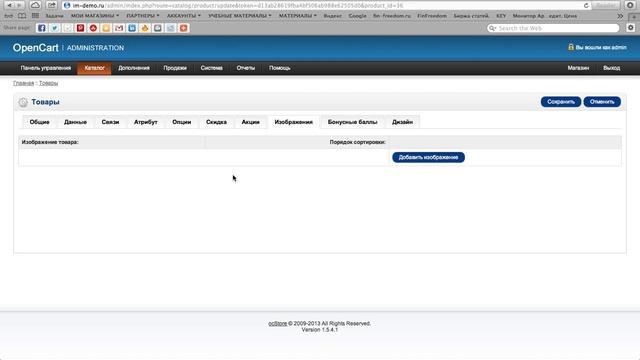
Task: Expand МОИ МАГАЗИНЫ bookmarks folder
Action: 95,16
